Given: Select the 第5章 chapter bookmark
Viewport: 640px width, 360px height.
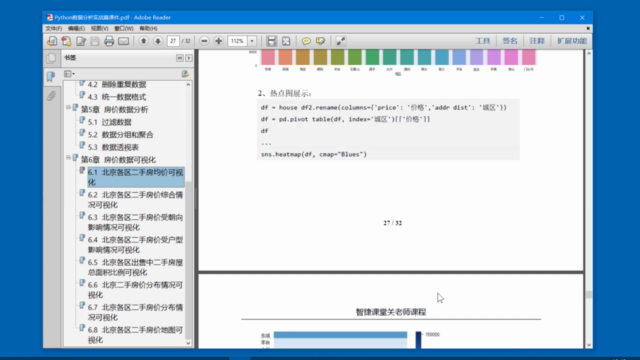Looking at the screenshot, I should point(114,109).
